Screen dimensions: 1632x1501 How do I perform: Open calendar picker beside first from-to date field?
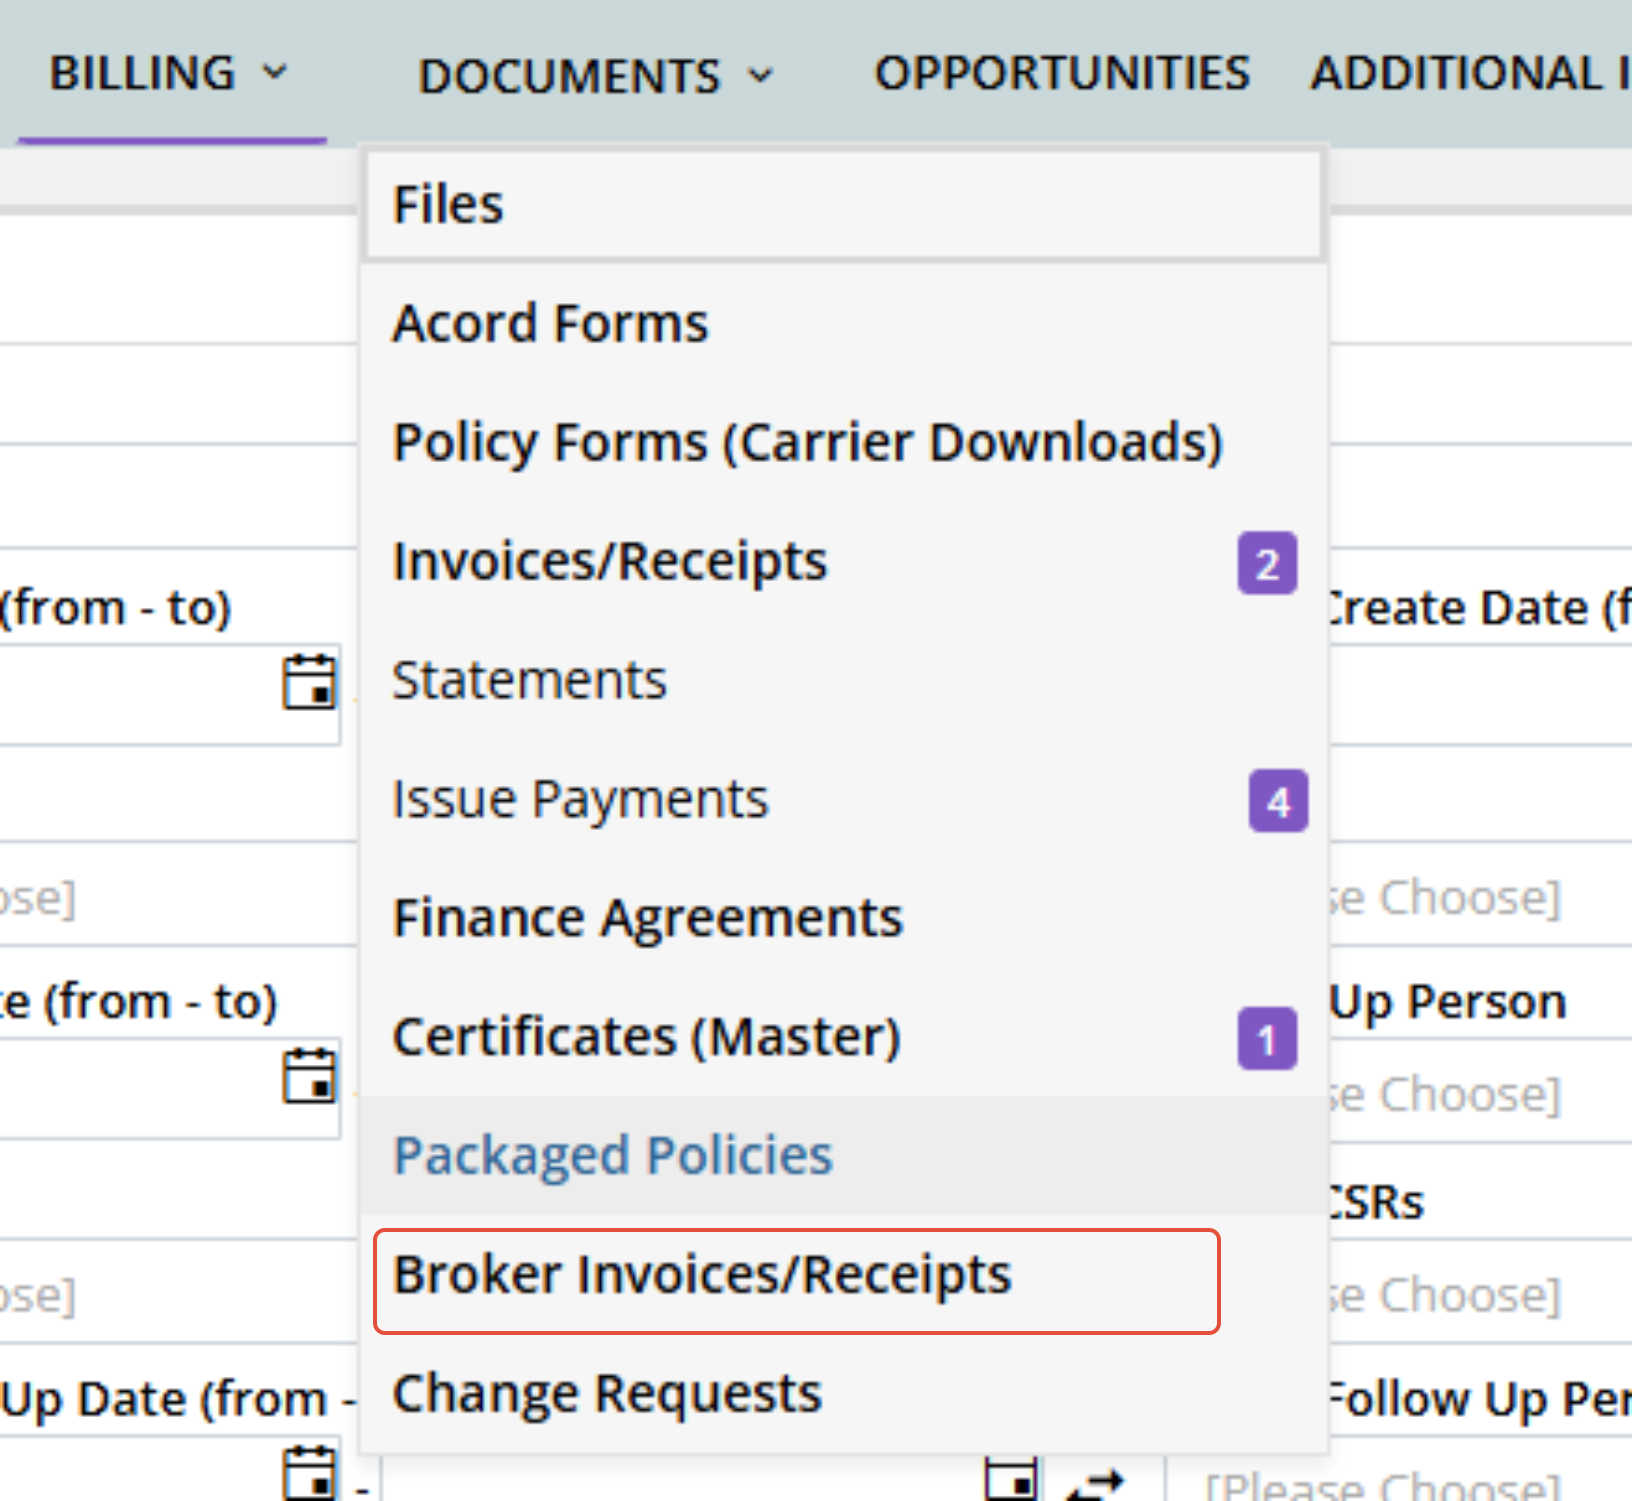coord(309,682)
